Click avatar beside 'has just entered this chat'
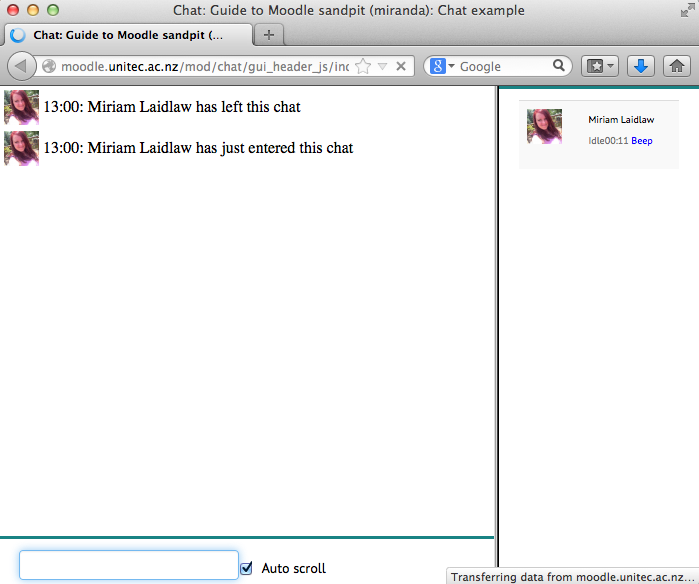Screen dimensions: 699x584 click(21, 148)
